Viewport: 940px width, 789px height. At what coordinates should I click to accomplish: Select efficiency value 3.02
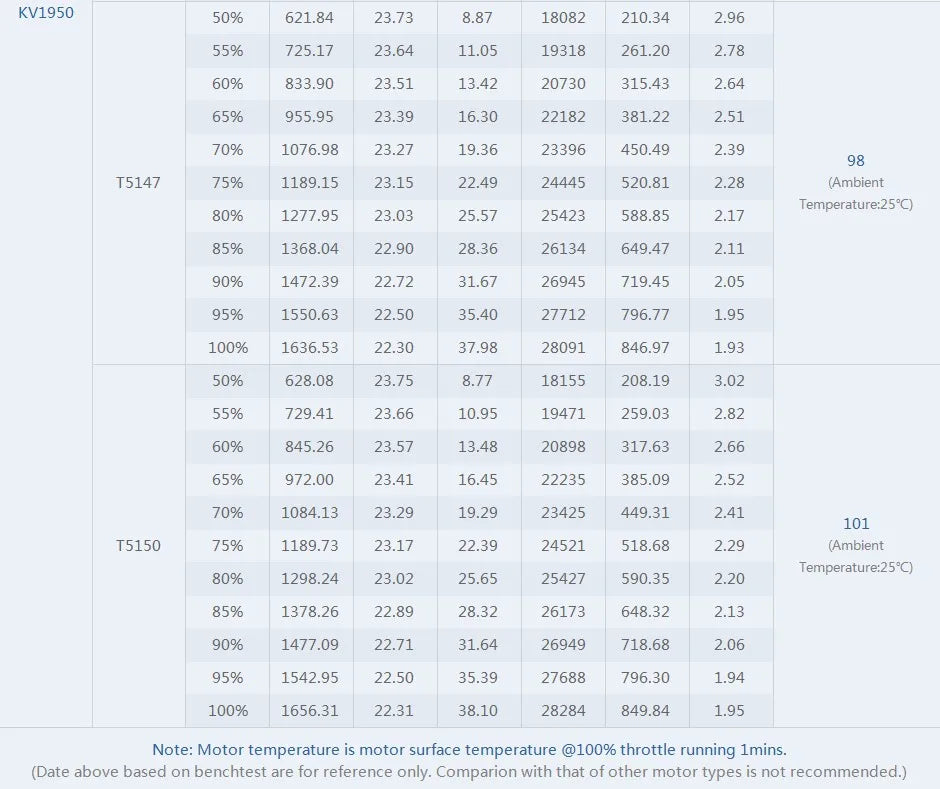point(730,381)
